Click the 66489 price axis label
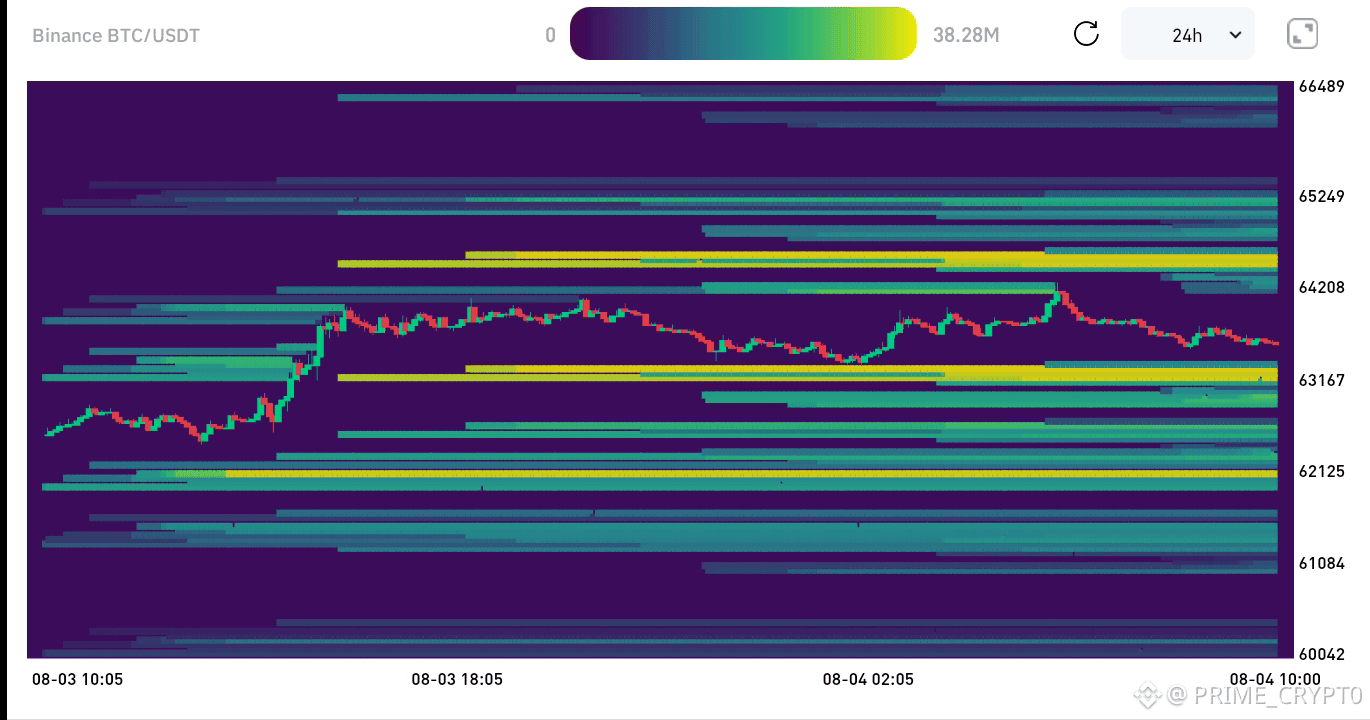Image resolution: width=1370 pixels, height=720 pixels. pos(1321,86)
